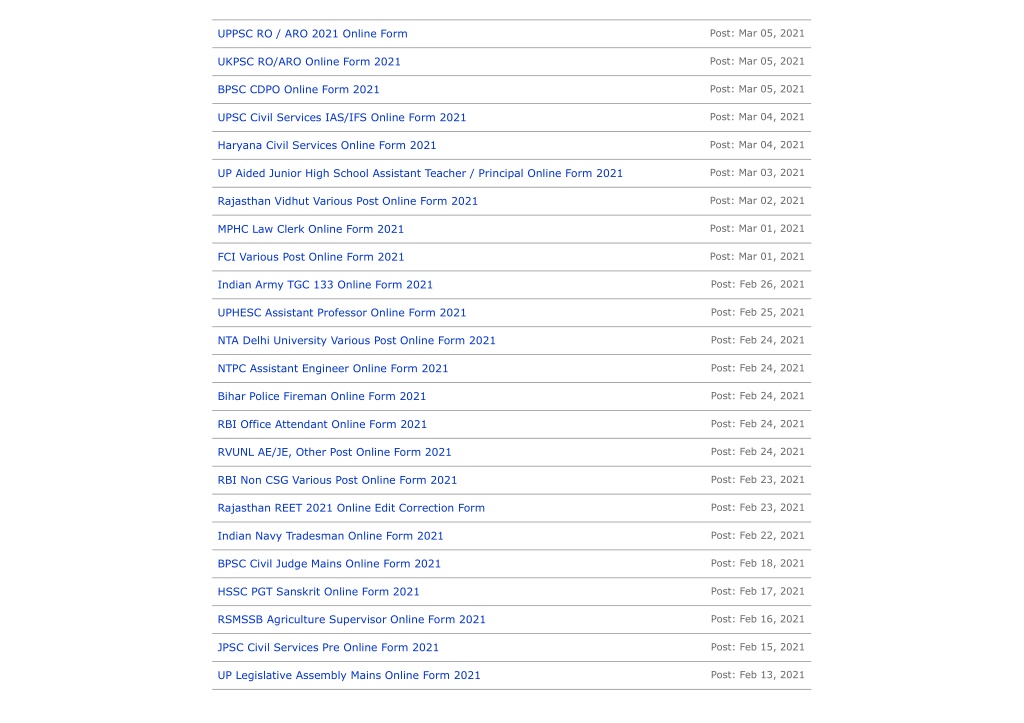Open UKPSC RO/ARO Online Form 2021 link
Screen dimensions: 1024x723
(x=309, y=62)
